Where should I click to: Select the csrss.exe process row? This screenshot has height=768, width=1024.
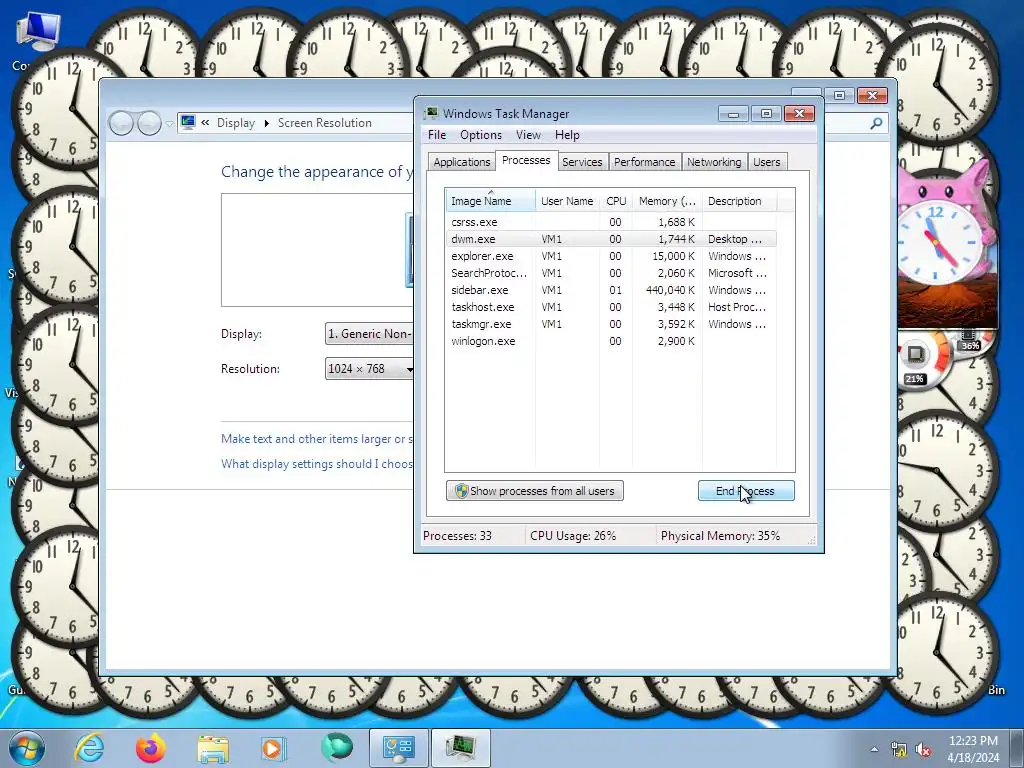[x=611, y=222]
